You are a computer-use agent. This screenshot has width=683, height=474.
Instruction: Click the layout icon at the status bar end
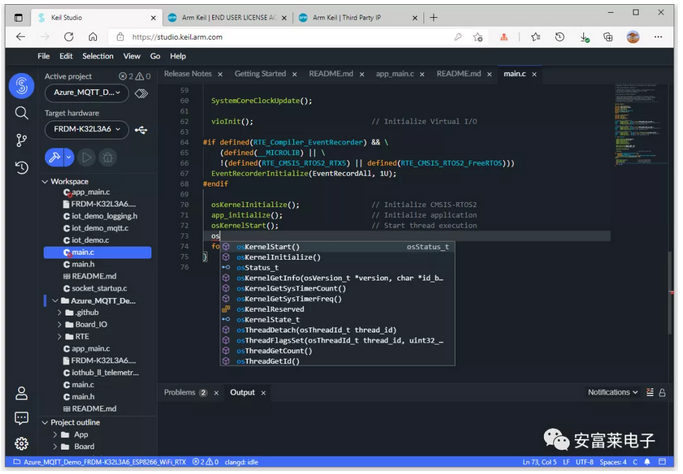coord(662,462)
